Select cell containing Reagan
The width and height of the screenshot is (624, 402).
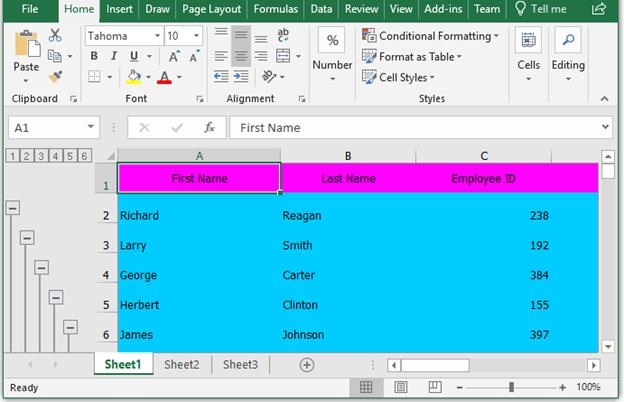point(347,215)
